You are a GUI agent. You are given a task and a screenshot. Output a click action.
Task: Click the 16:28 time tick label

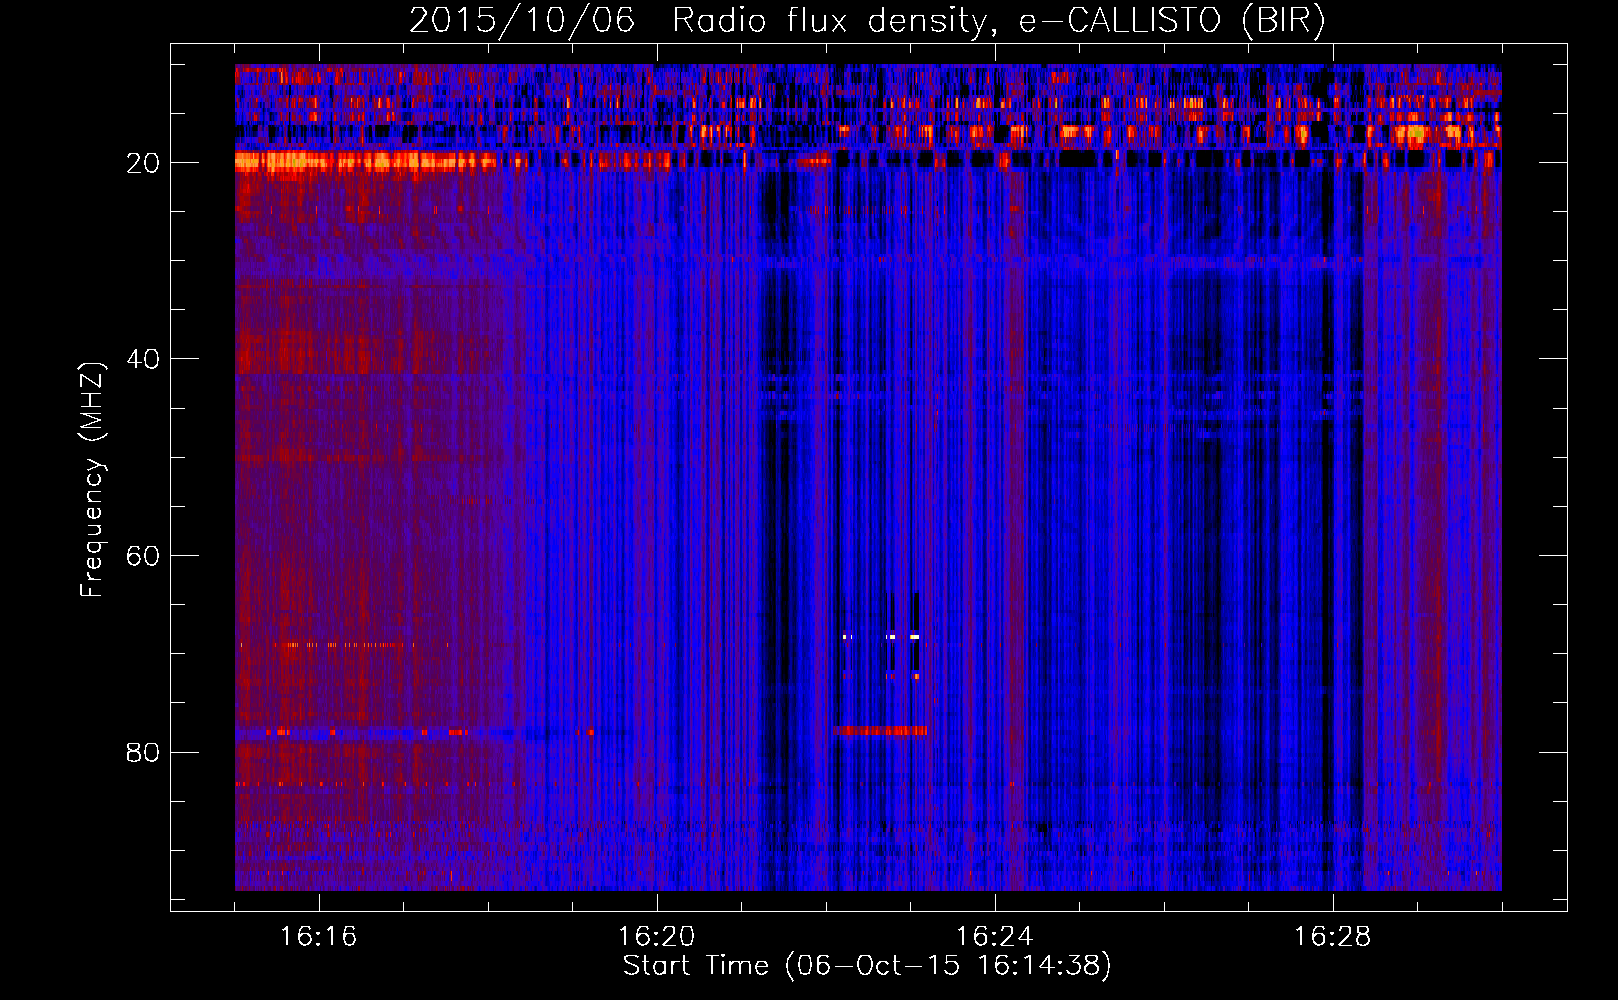pos(1332,937)
